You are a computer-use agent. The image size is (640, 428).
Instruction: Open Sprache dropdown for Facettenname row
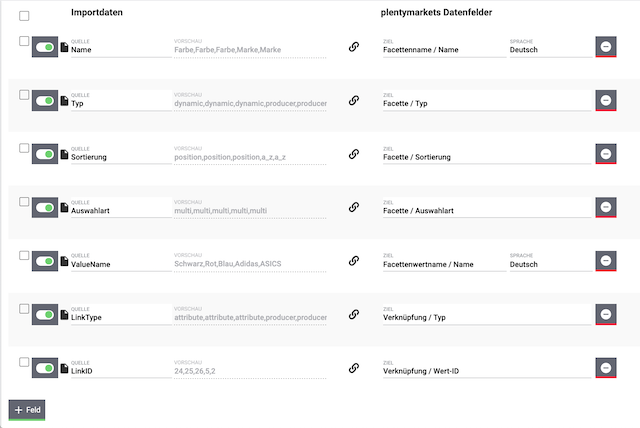click(x=547, y=50)
